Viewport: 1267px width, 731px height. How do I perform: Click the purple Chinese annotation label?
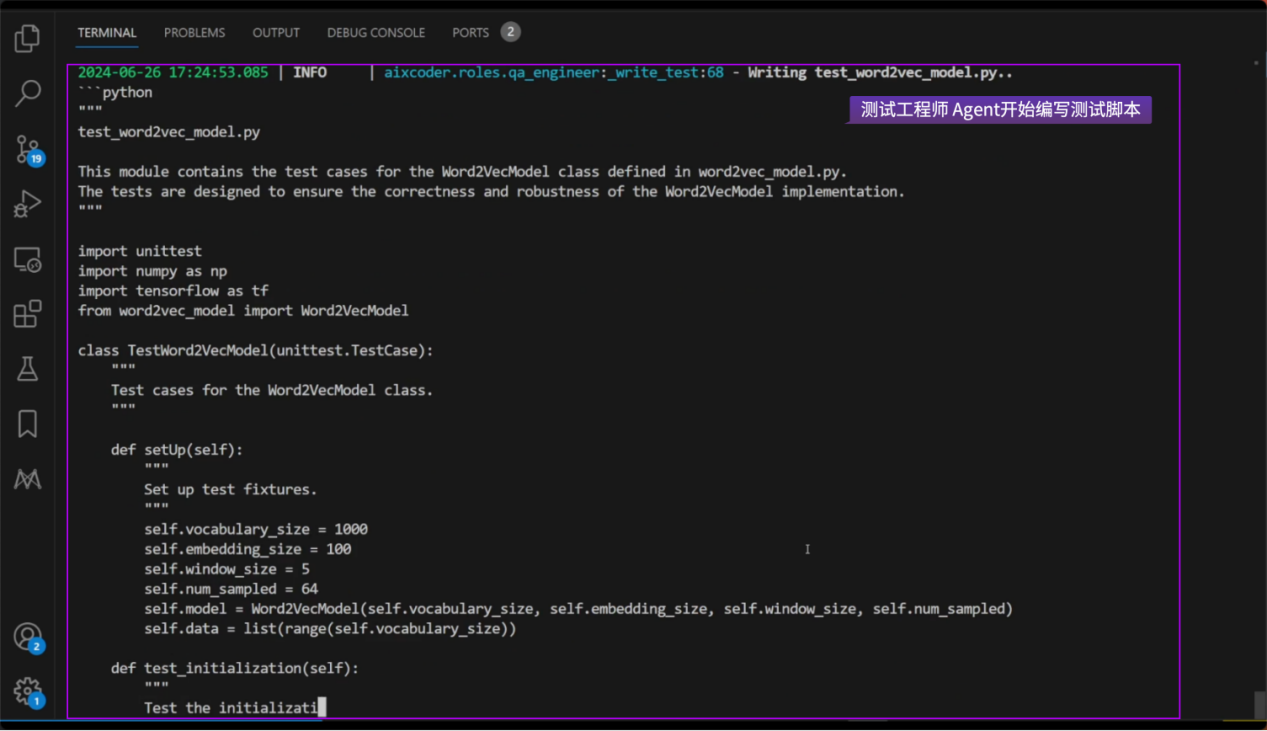coord(1000,110)
